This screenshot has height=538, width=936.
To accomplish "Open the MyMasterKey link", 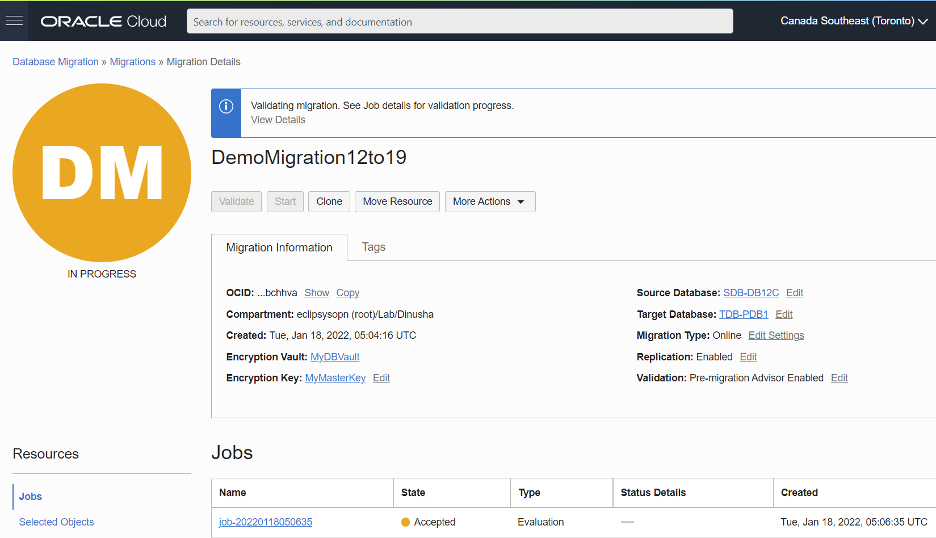I will coord(335,378).
